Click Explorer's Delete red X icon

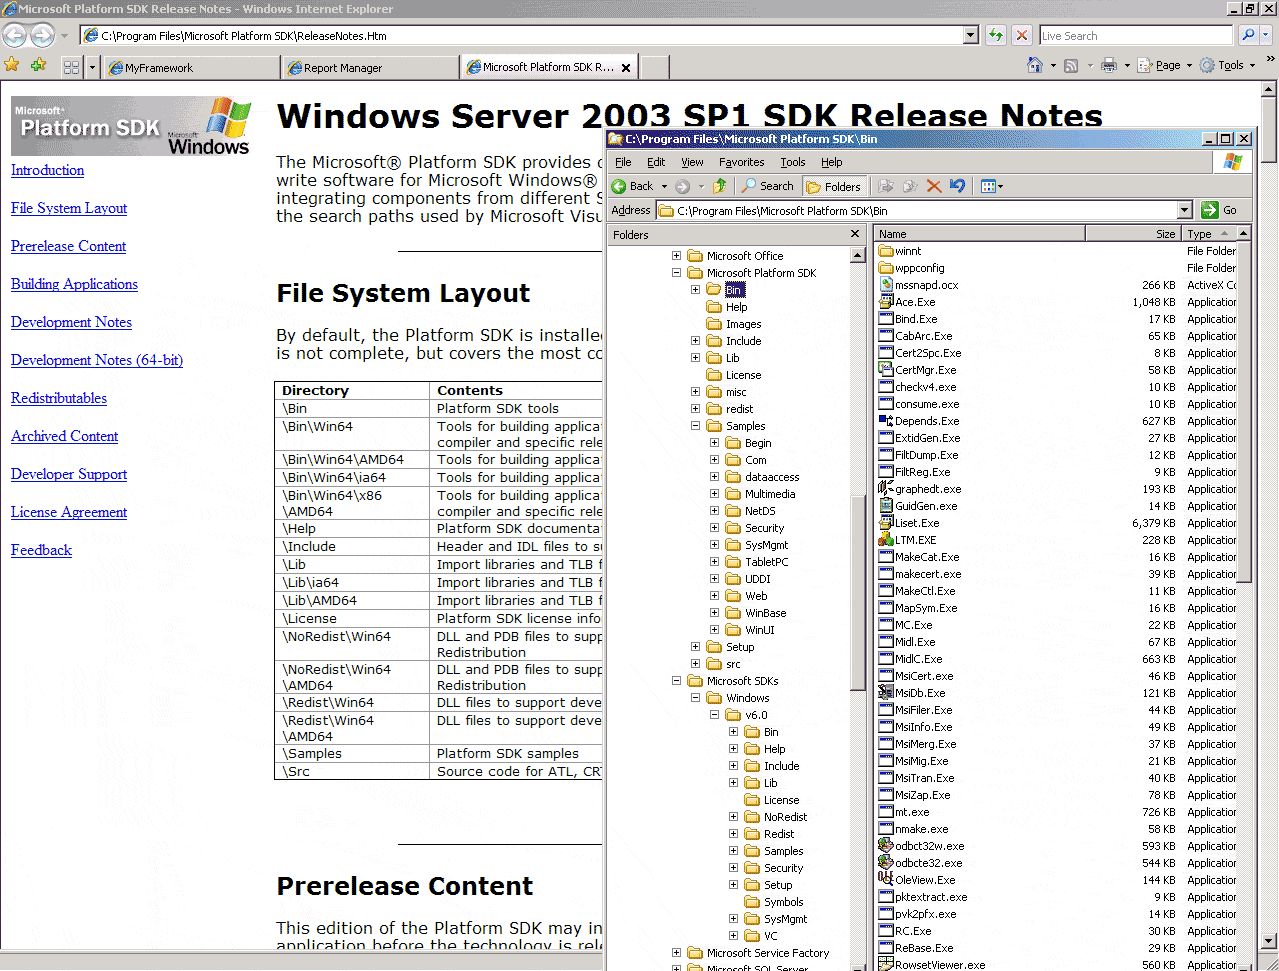point(934,186)
